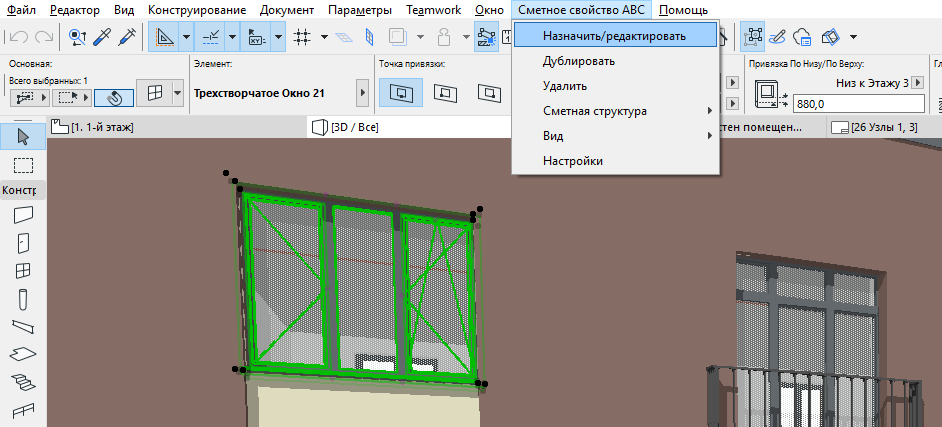Choose Удалить from the dropdown menu
Image resolution: width=942 pixels, height=427 pixels.
(616, 86)
